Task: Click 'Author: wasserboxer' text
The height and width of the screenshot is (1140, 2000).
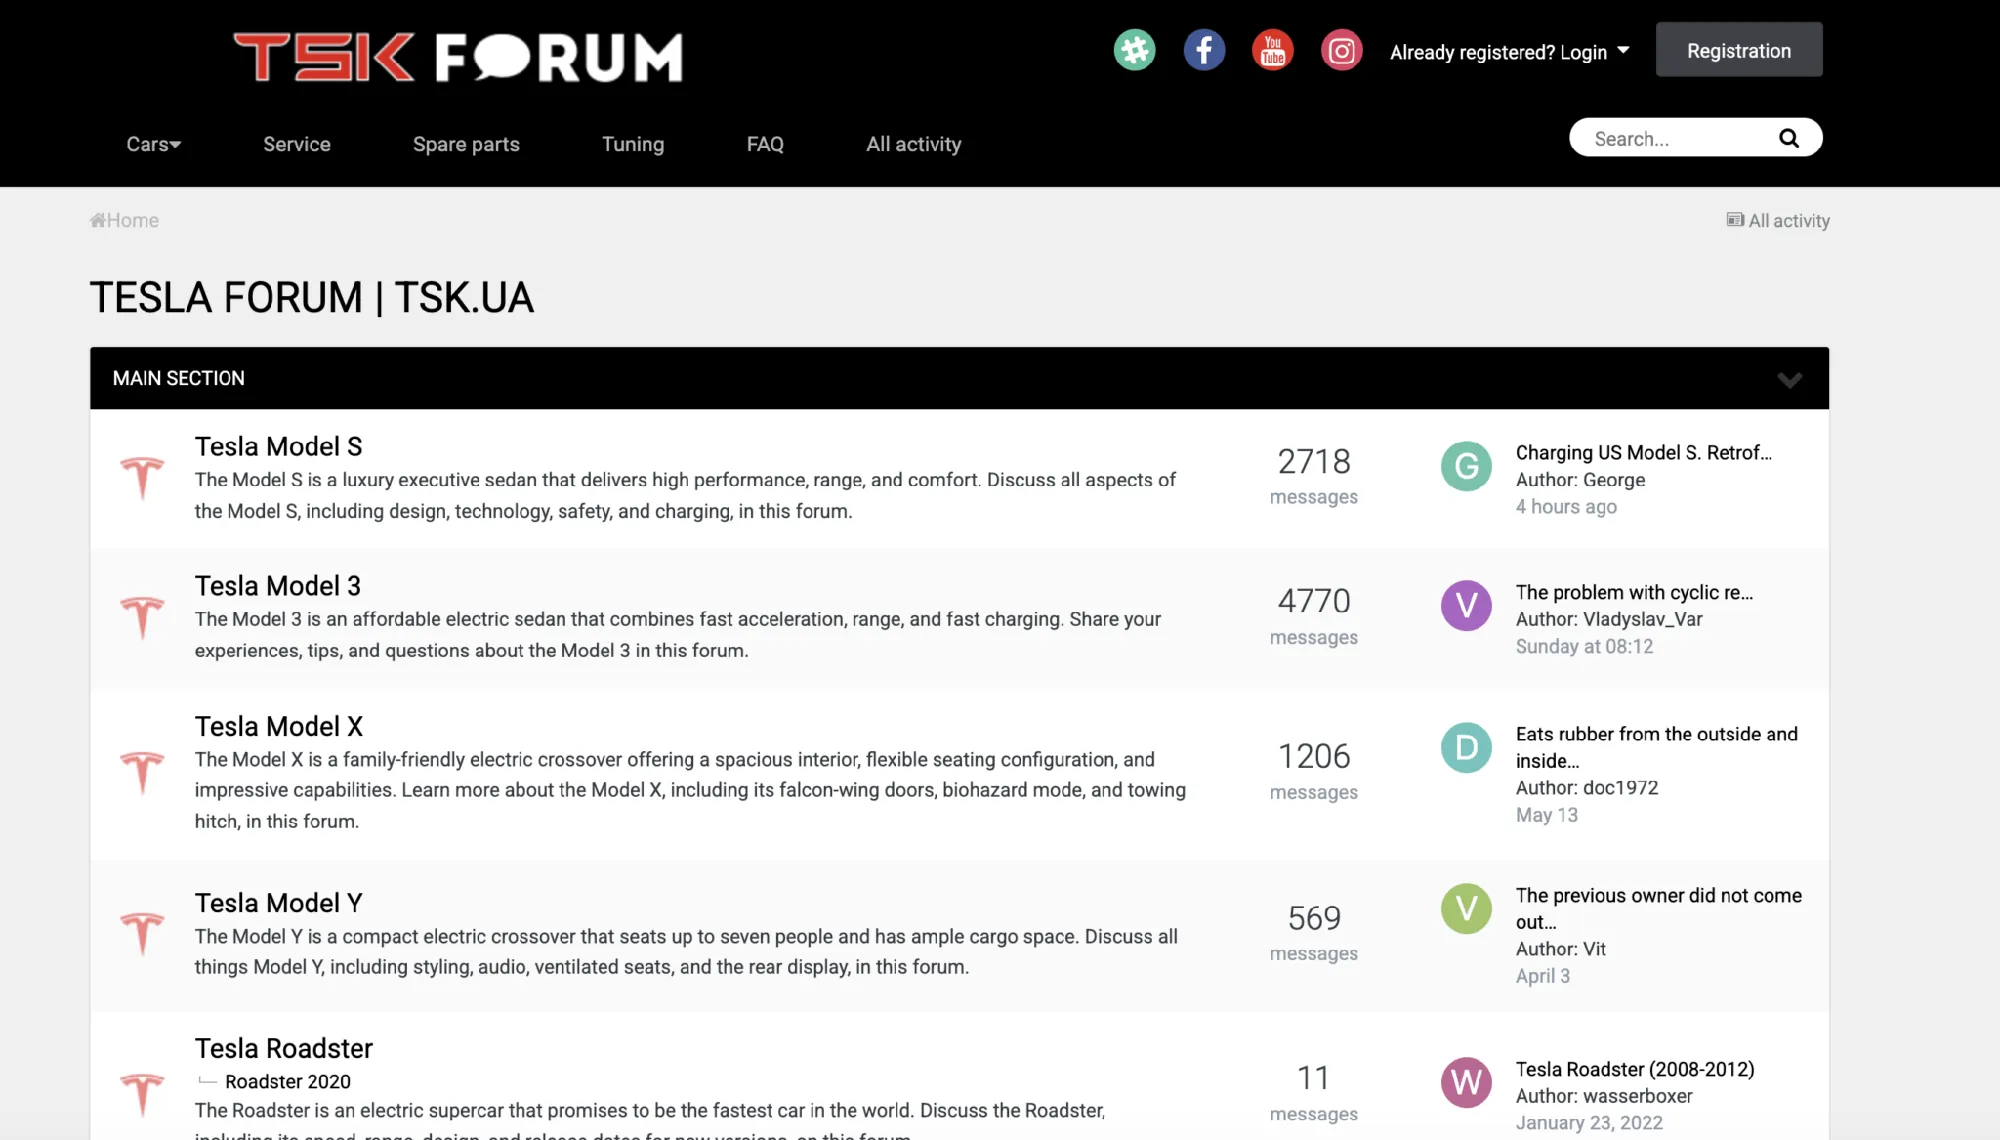Action: coord(1604,1096)
